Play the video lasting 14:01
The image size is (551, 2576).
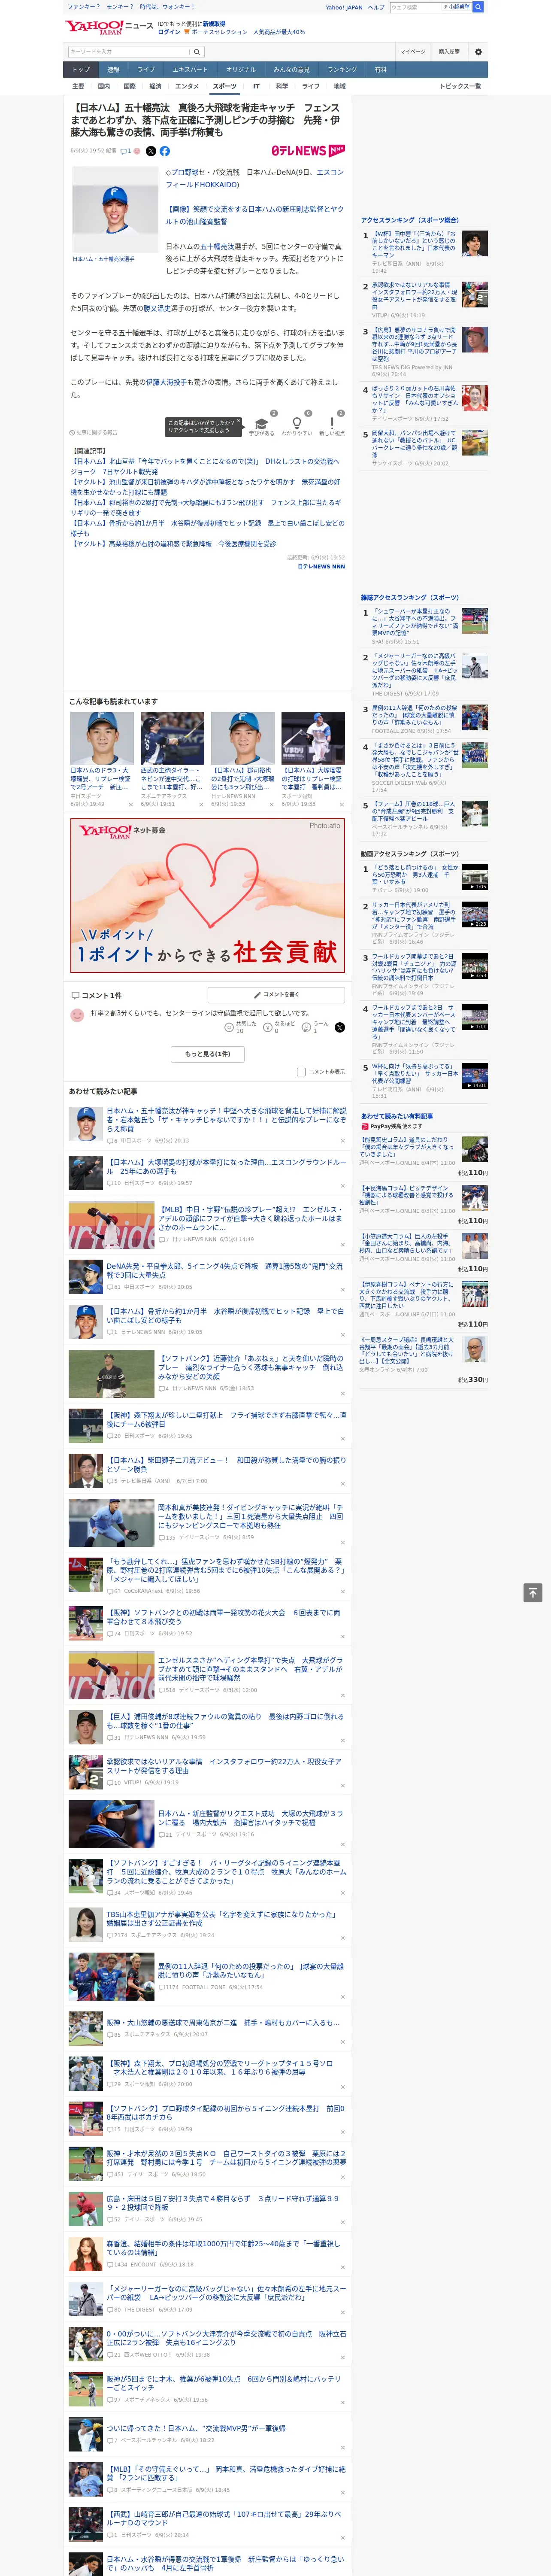475,1076
